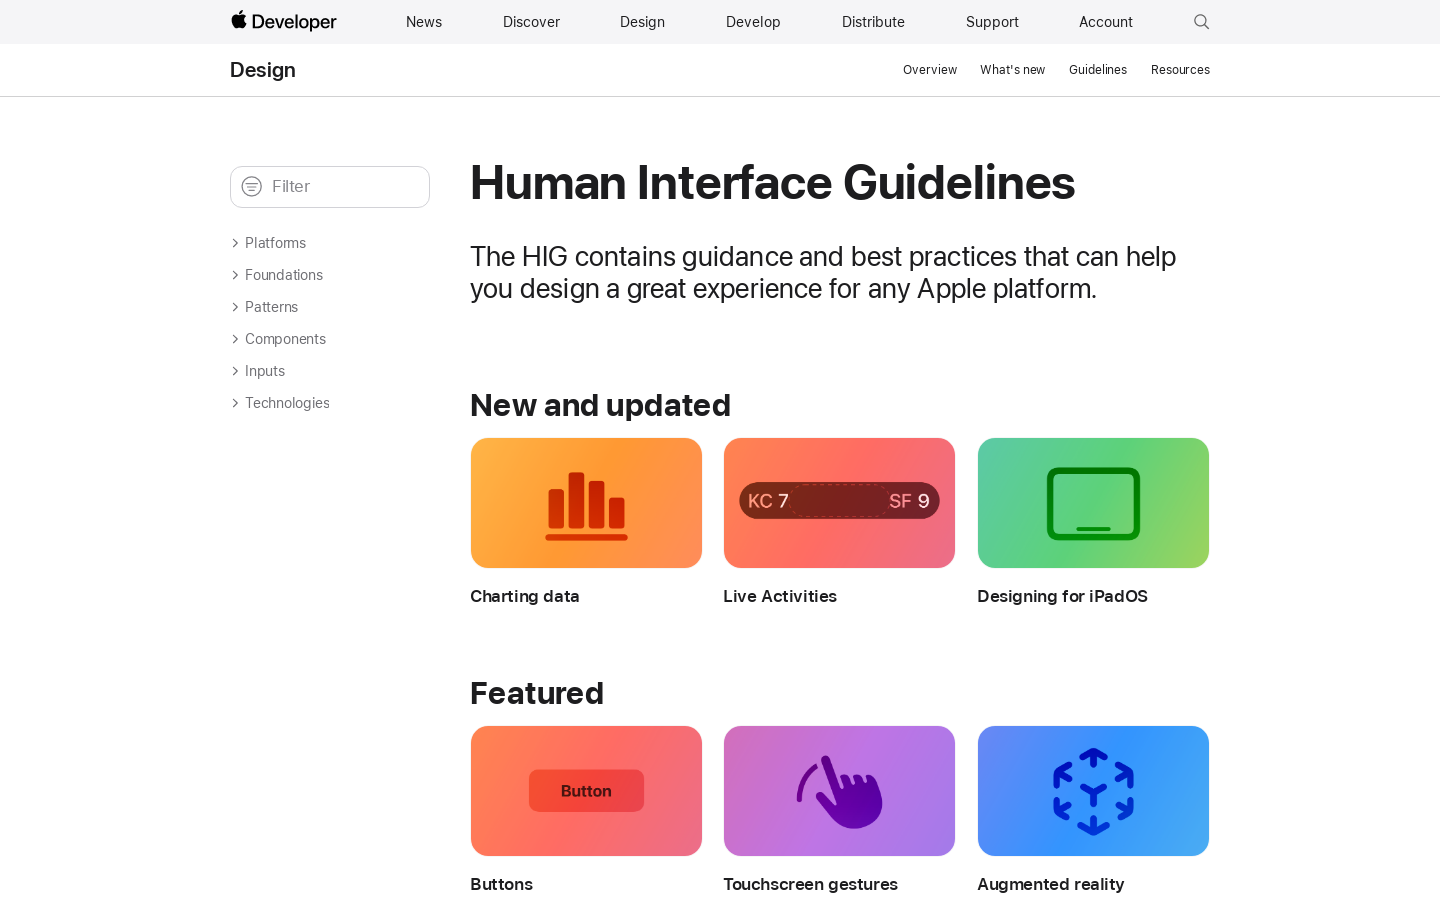Screen dimensions: 1440x900
Task: Click the Live Activities scoreboard thumbnail
Action: [839, 503]
